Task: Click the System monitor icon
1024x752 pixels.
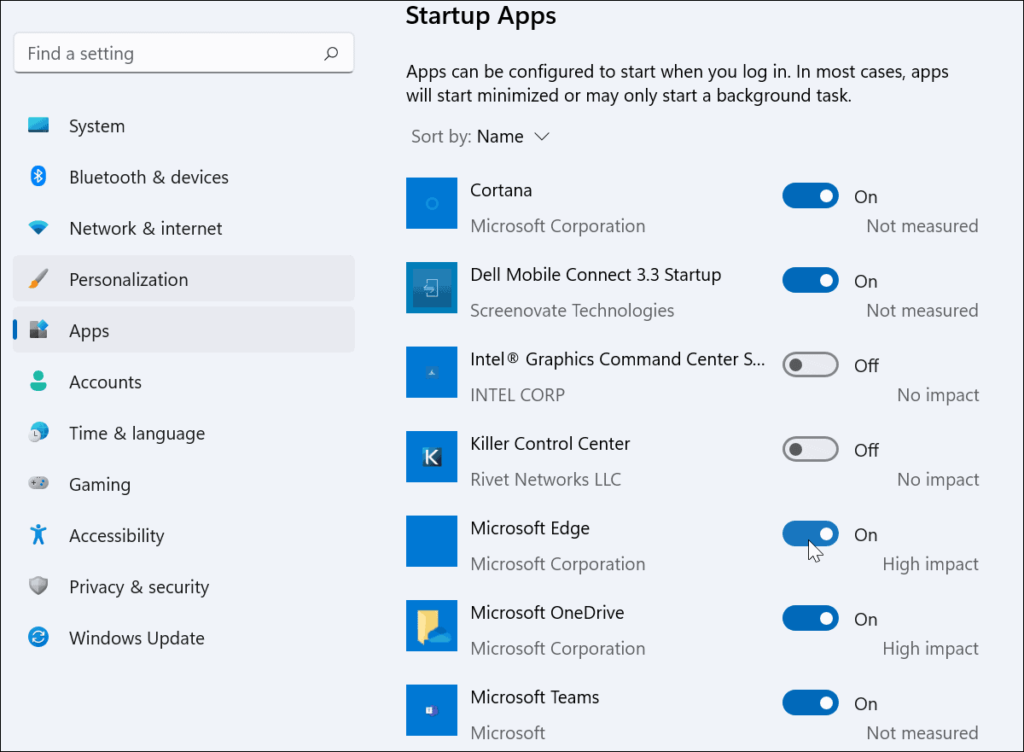Action: [x=39, y=125]
